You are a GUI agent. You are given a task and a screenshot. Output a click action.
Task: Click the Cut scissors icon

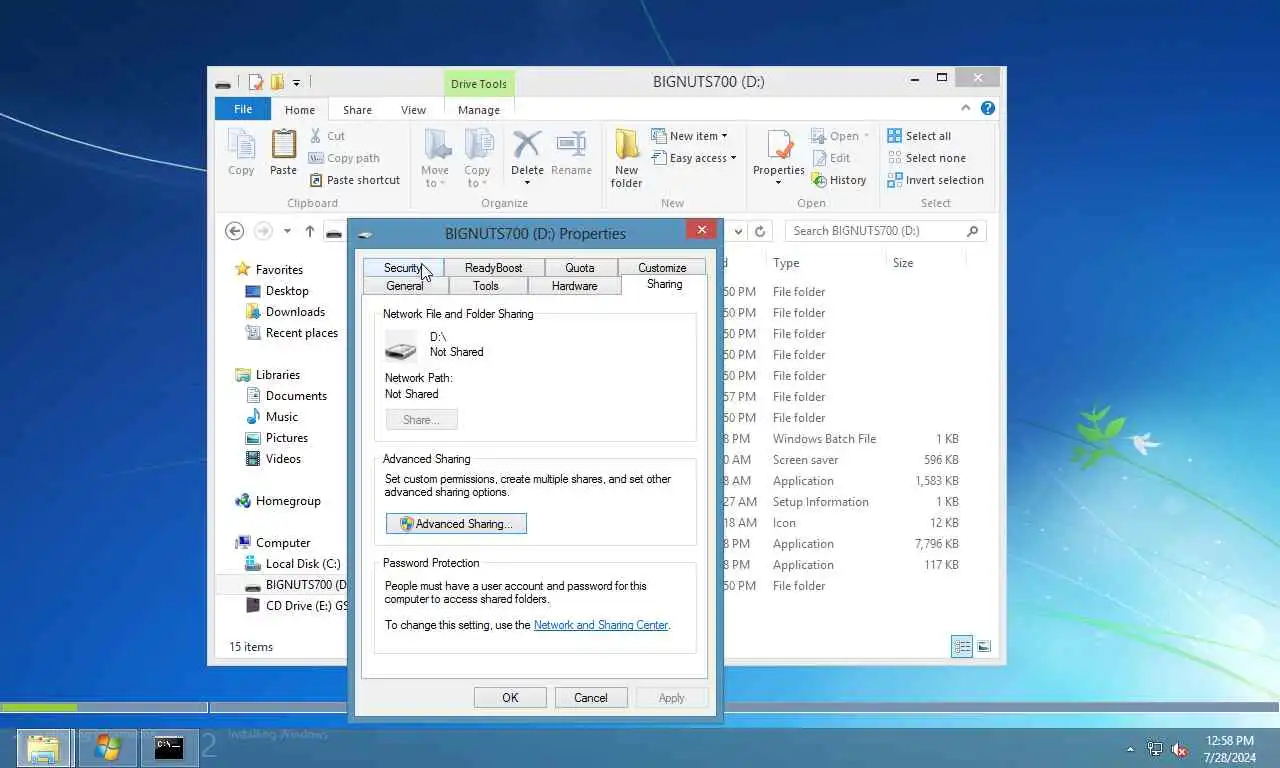pos(316,136)
